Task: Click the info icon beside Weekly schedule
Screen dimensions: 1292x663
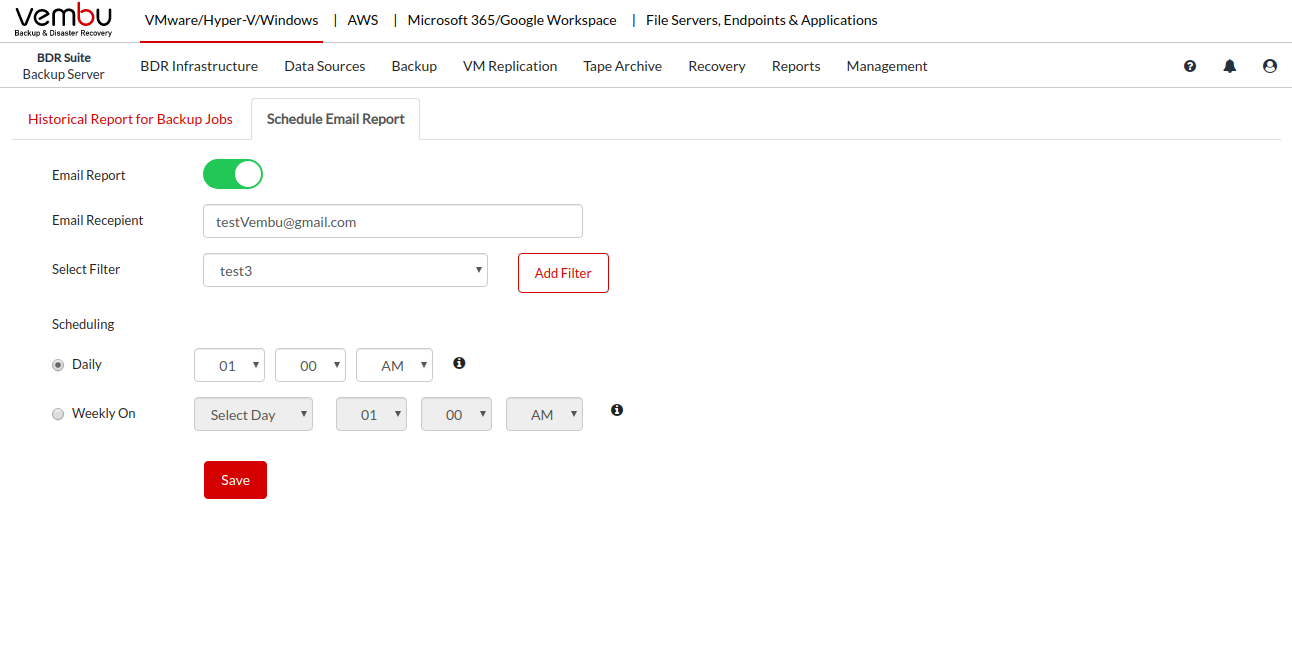Action: click(617, 410)
